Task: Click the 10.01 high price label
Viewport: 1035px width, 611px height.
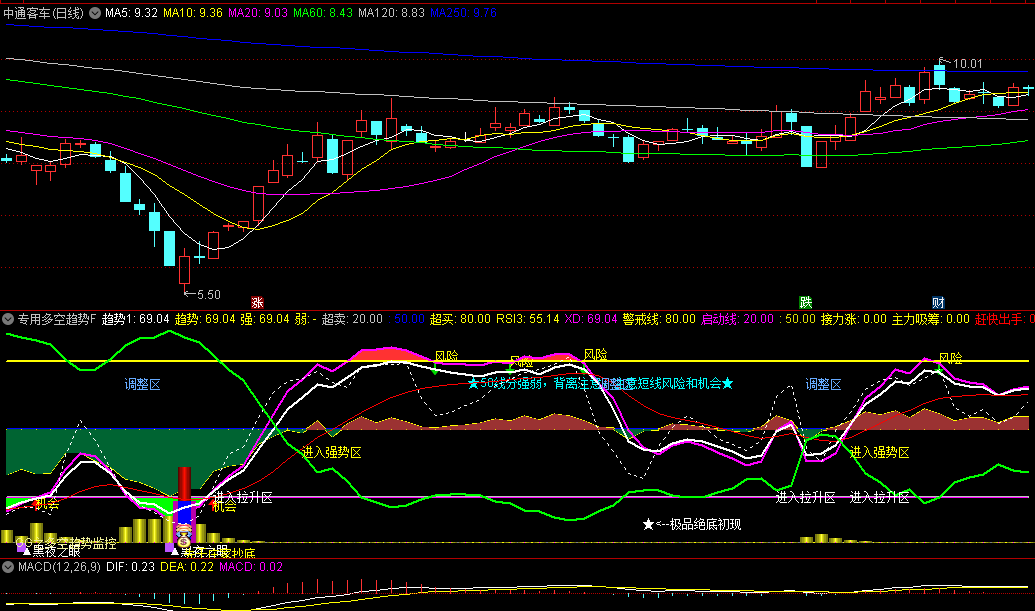Action: tap(968, 64)
